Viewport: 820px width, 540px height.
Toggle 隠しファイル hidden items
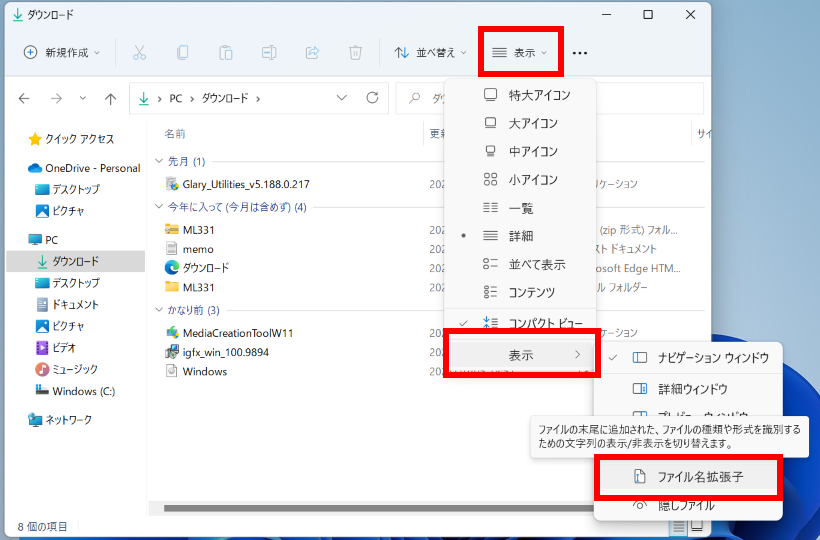click(688, 505)
